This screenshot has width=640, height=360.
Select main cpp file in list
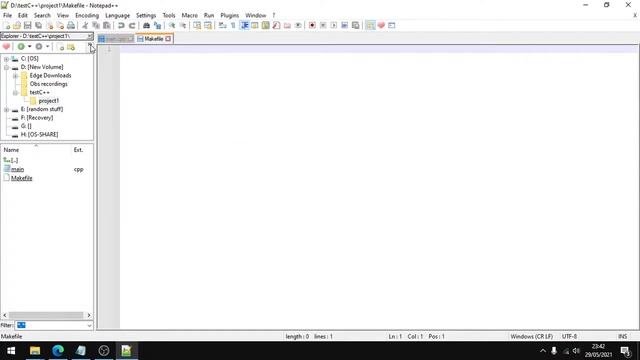[17, 169]
